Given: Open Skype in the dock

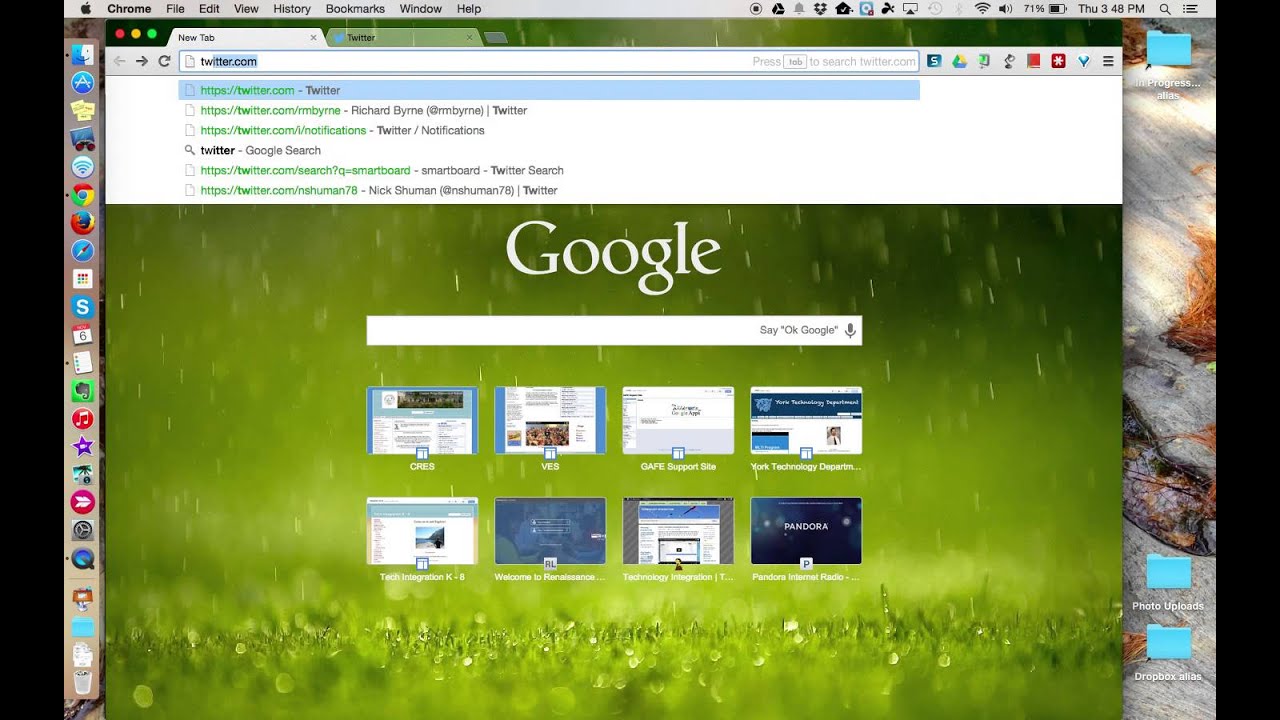Looking at the screenshot, I should [x=83, y=307].
